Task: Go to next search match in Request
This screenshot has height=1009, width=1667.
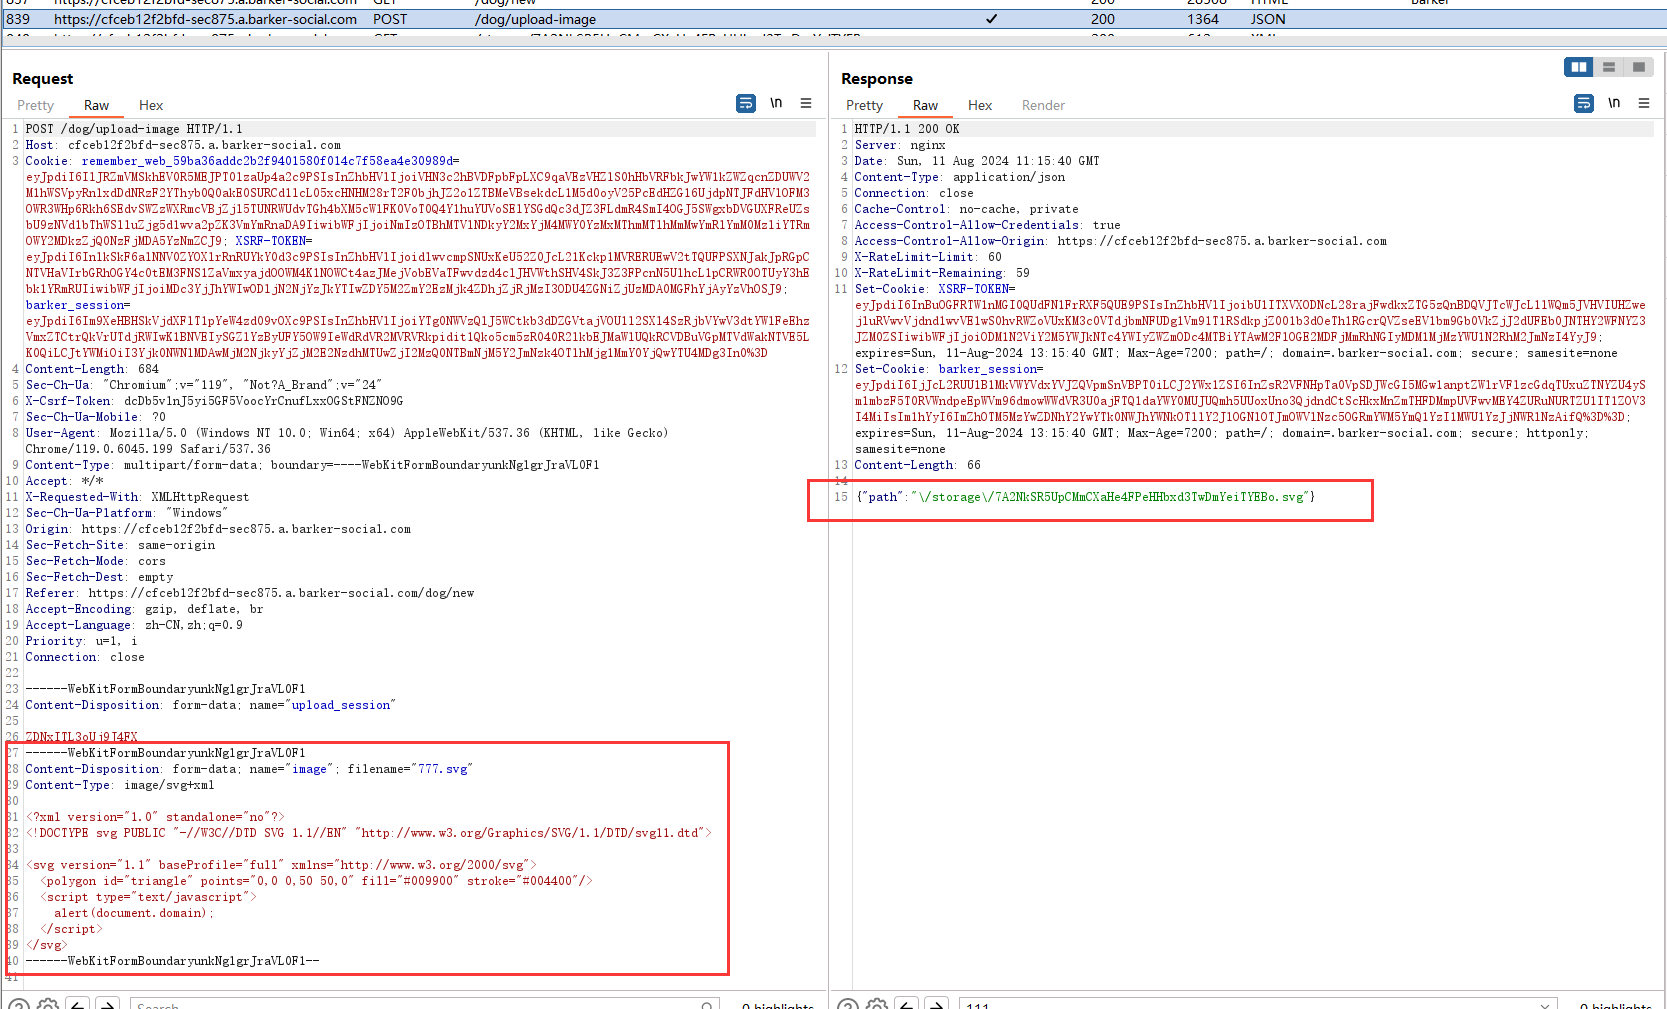Action: pyautogui.click(x=108, y=1004)
